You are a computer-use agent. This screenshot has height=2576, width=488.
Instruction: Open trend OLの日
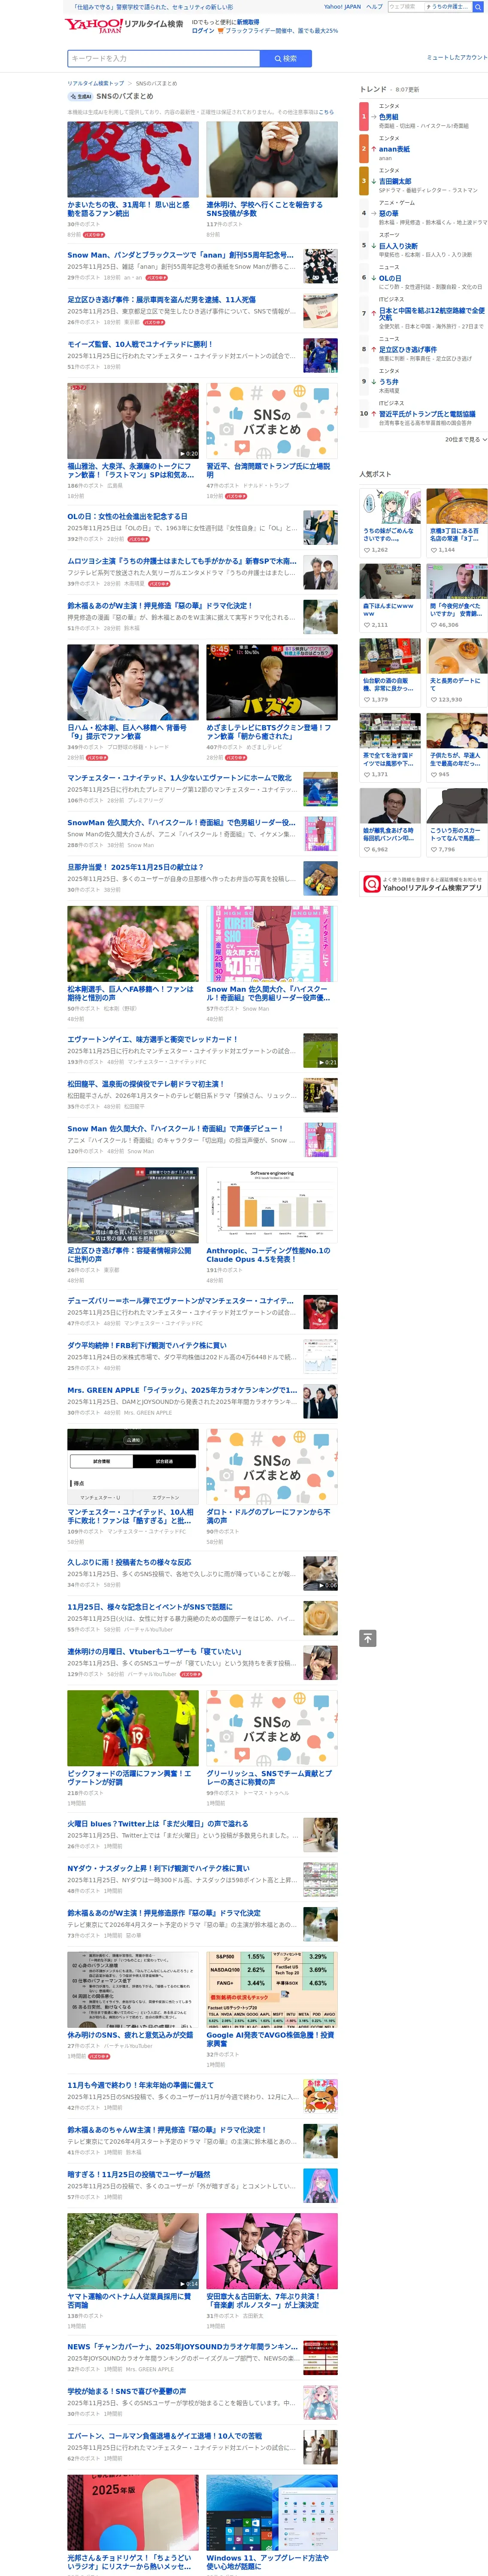pyautogui.click(x=390, y=278)
